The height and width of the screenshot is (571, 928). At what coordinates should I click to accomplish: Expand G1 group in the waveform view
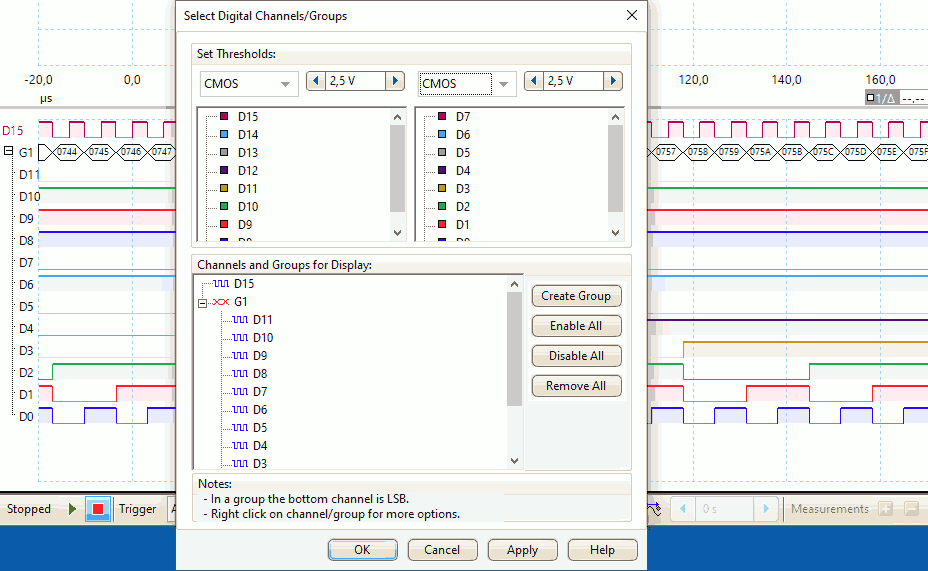coord(8,152)
